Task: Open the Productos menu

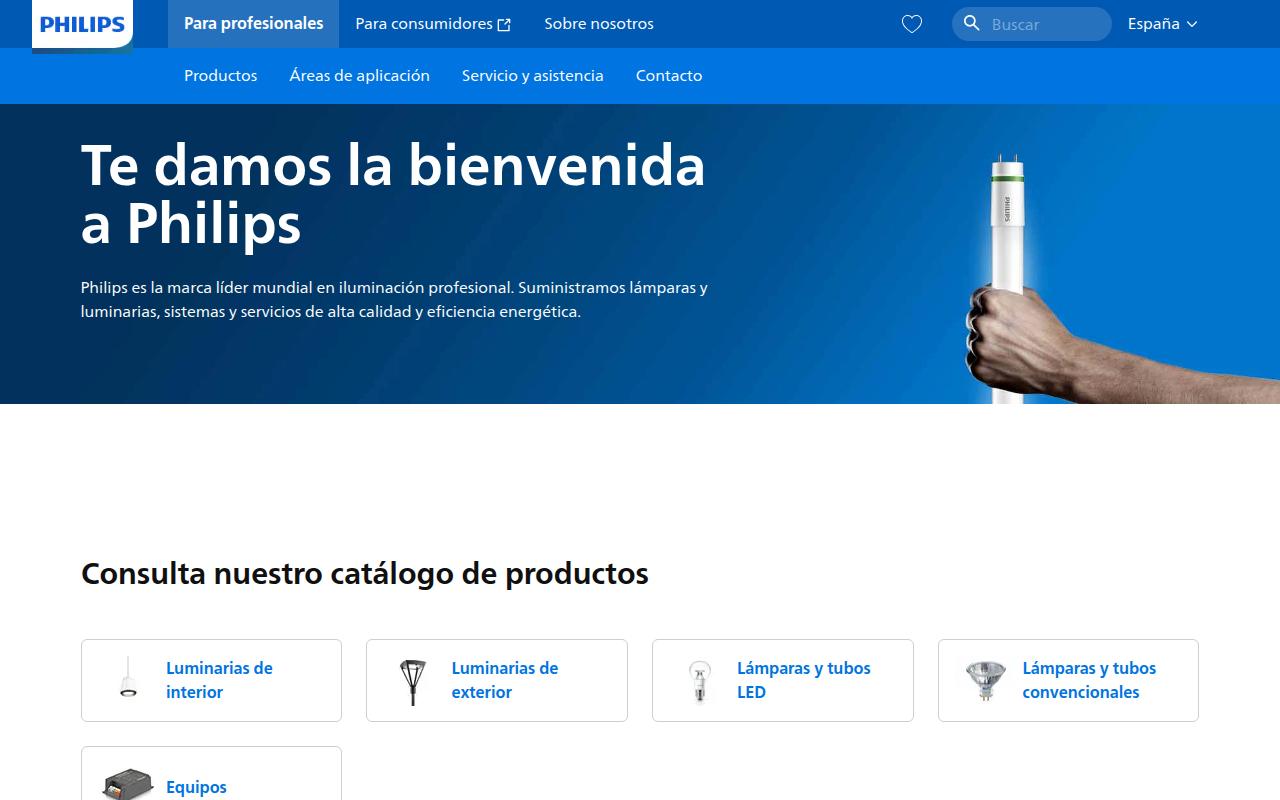Action: click(x=221, y=76)
